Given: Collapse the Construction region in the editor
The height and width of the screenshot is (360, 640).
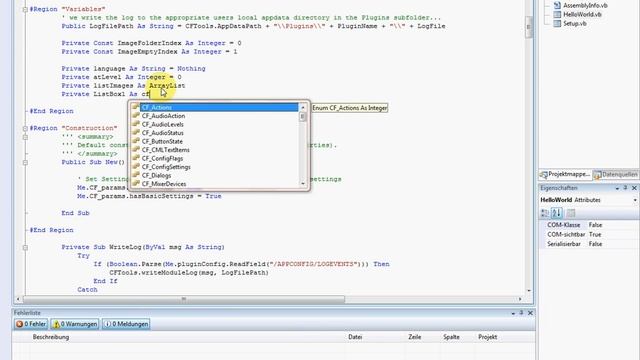Looking at the screenshot, I should [x=25, y=128].
